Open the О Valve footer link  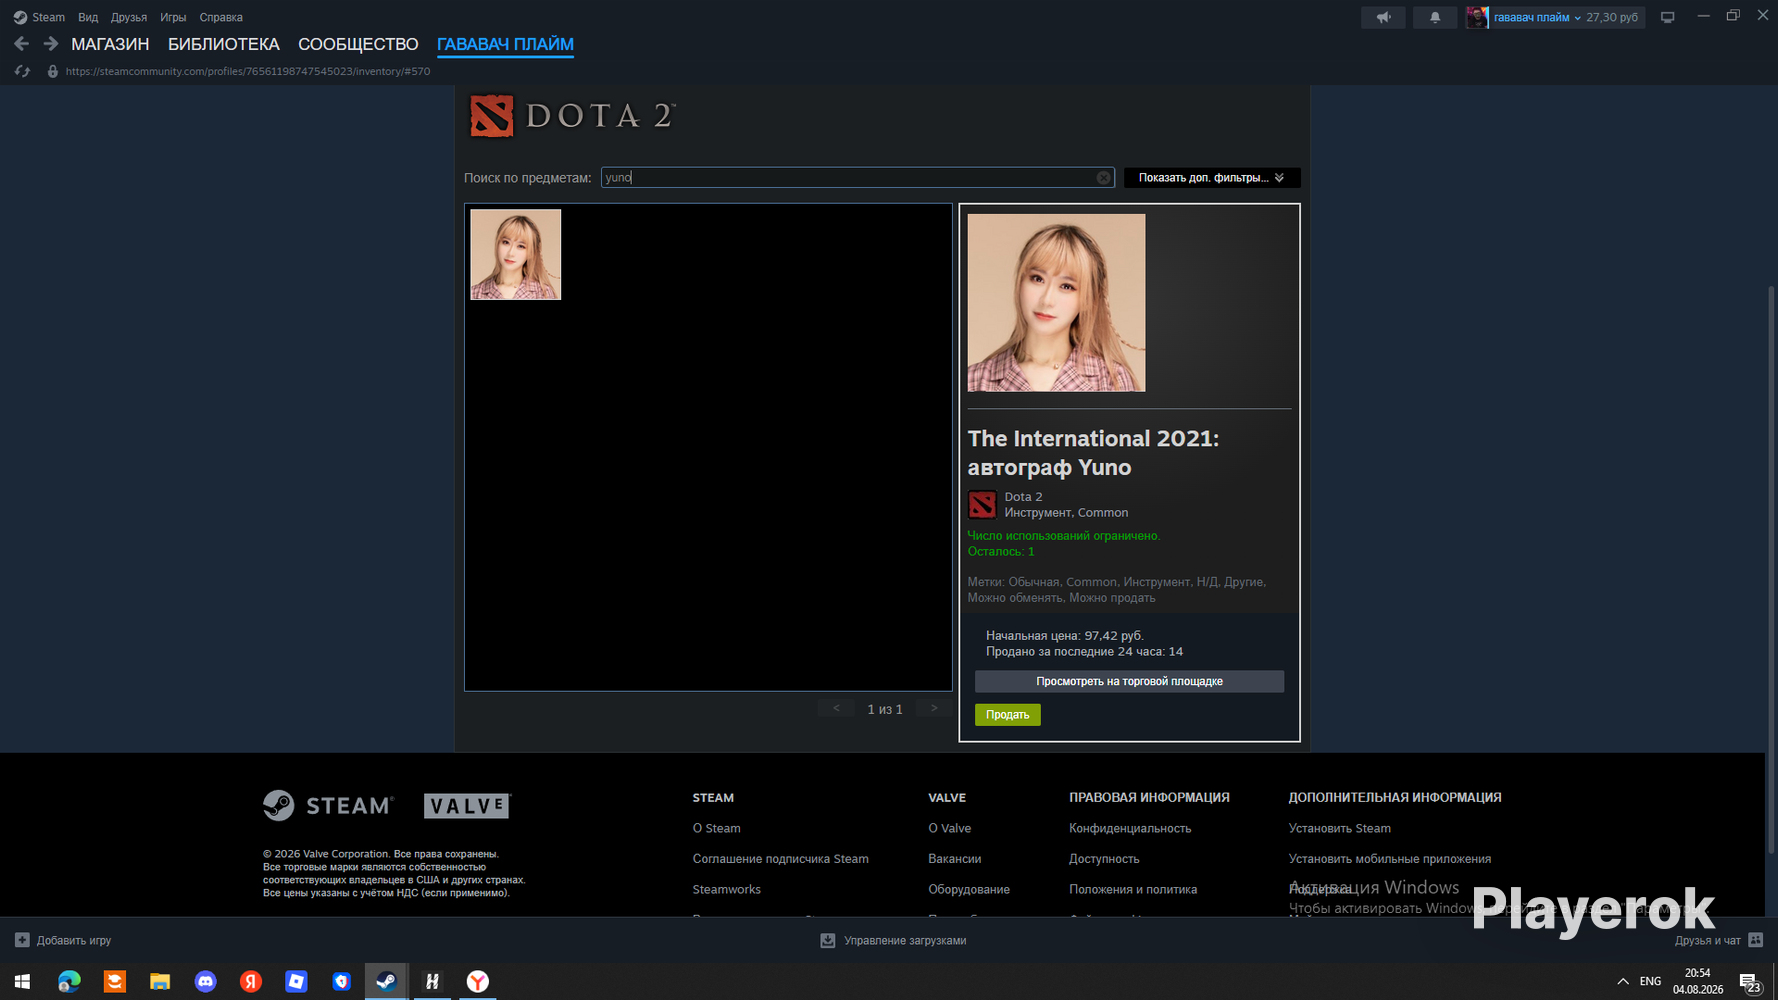950,828
